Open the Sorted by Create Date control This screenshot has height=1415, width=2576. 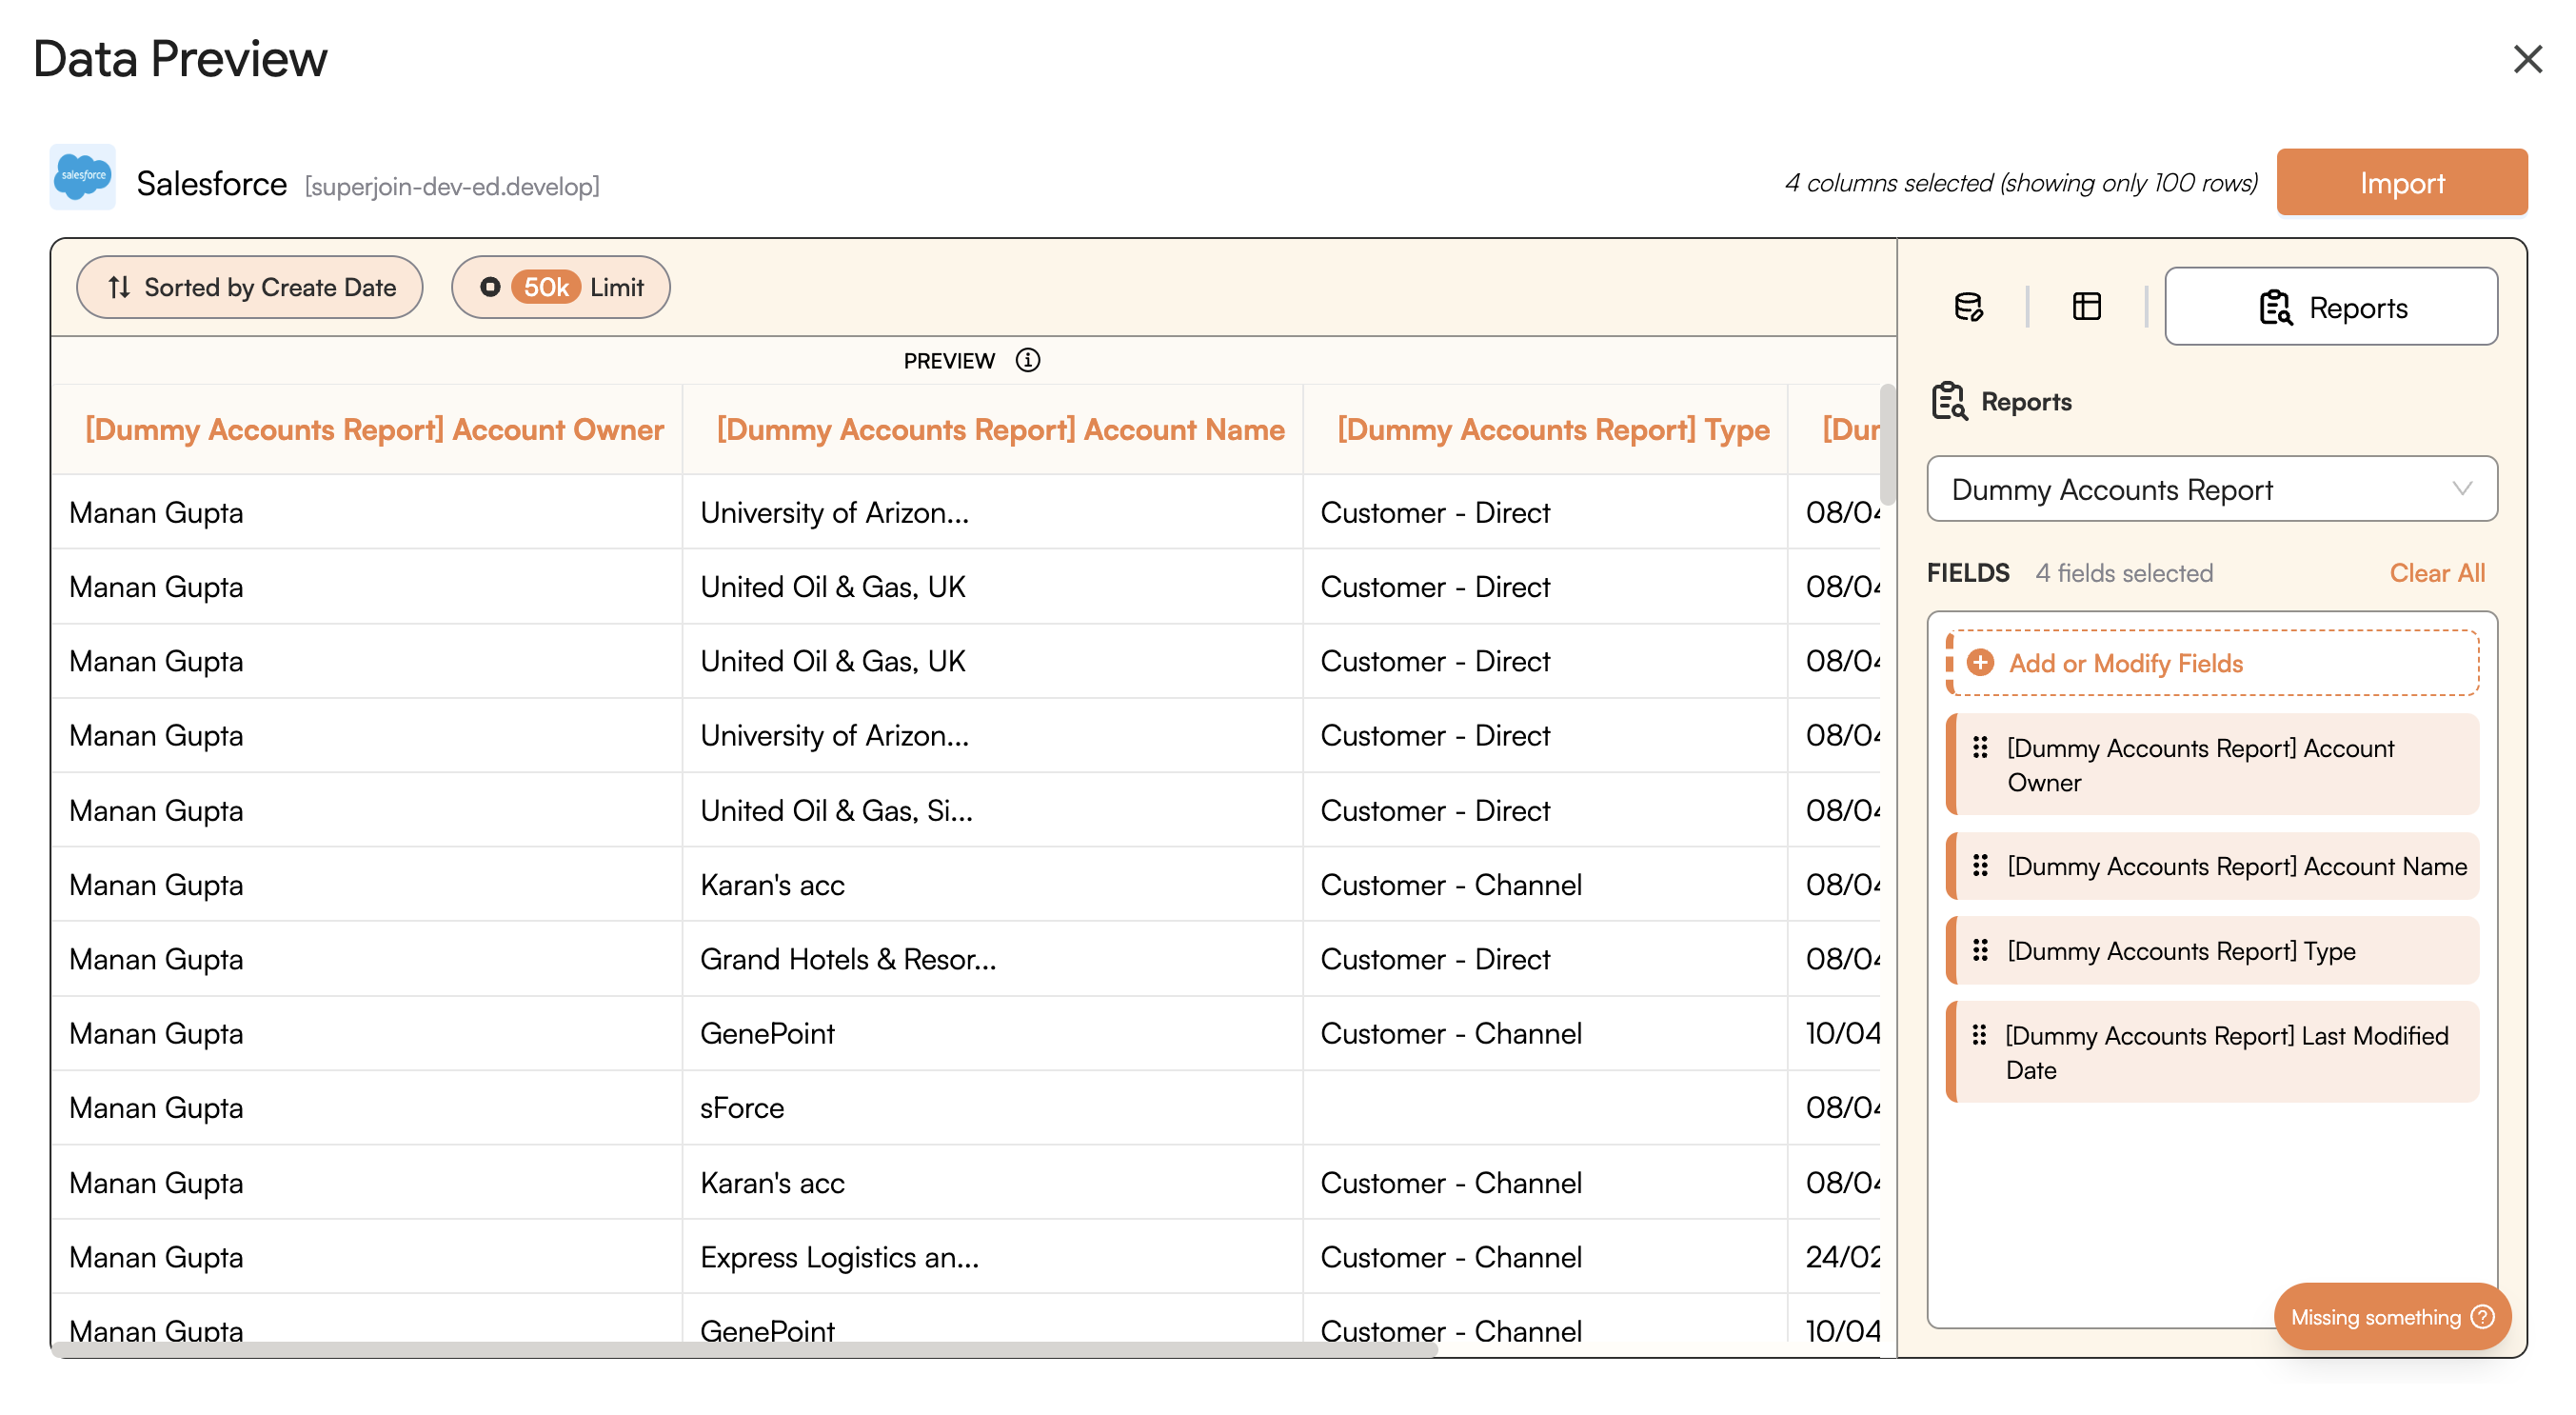[250, 287]
